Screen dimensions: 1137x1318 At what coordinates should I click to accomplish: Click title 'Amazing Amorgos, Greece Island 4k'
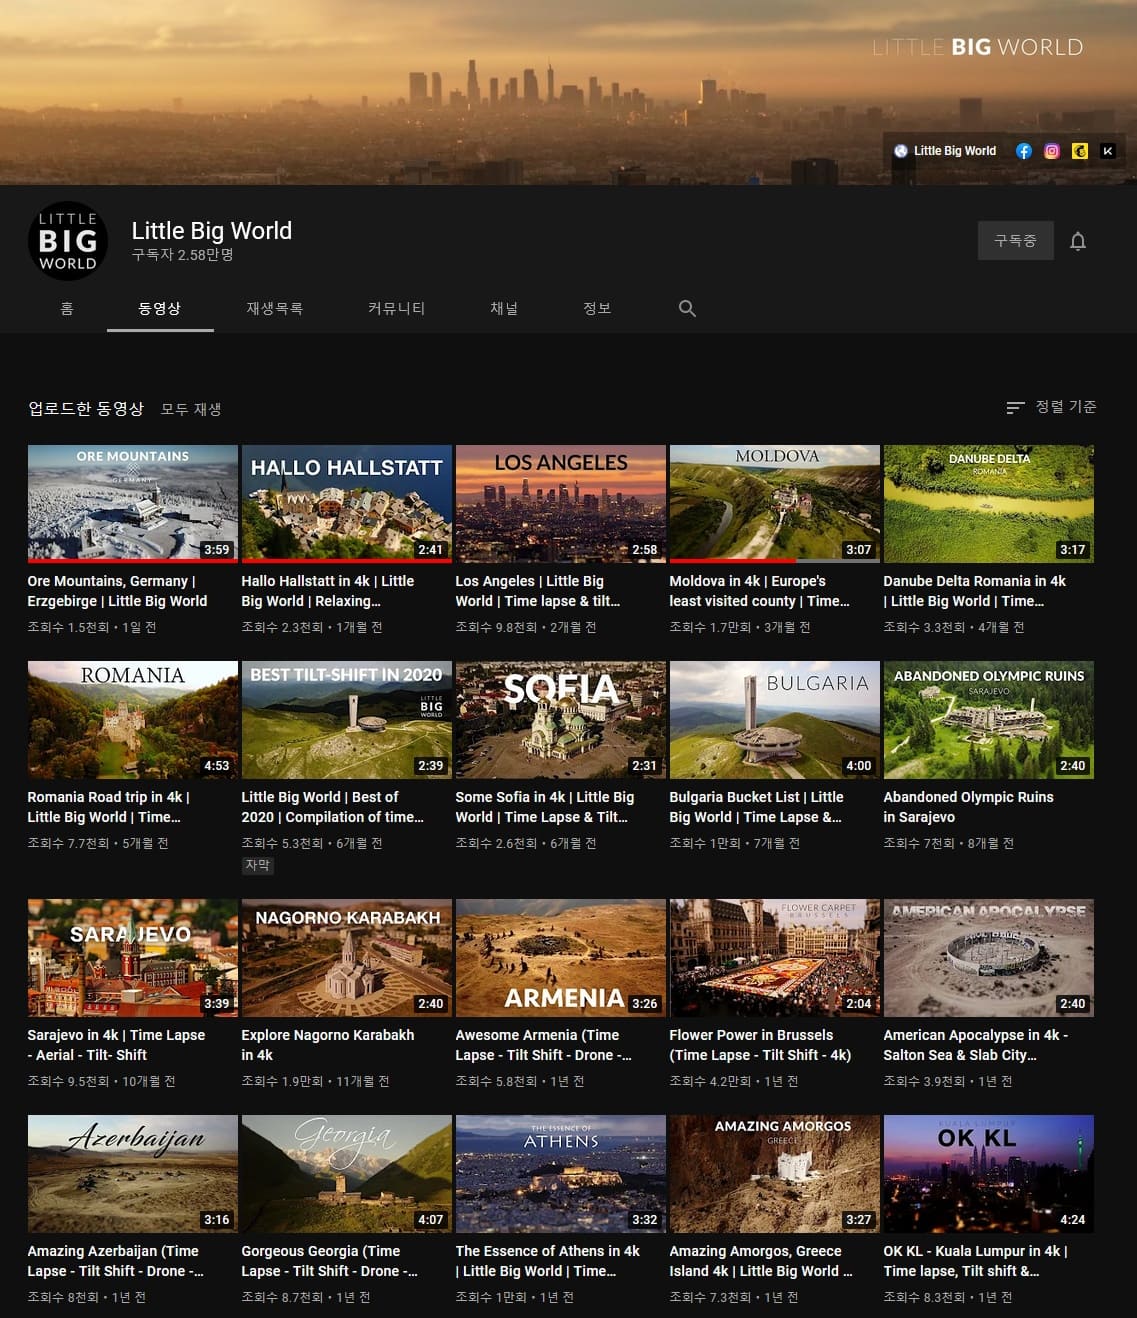[x=761, y=1261]
